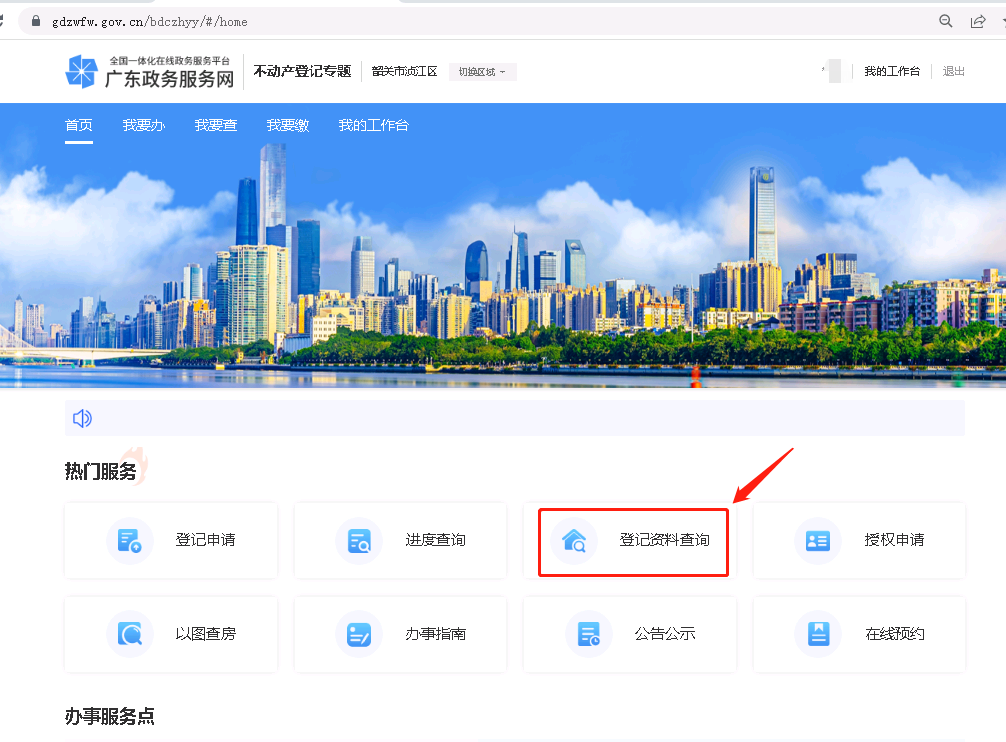Click the speaker announcement icon
1006x742 pixels.
[x=82, y=418]
